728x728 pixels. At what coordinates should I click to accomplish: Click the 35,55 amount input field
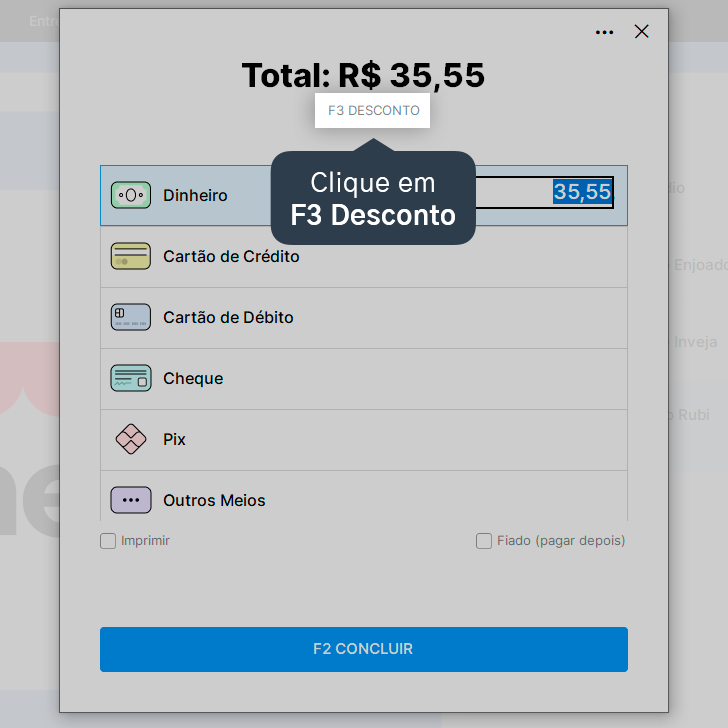click(544, 192)
